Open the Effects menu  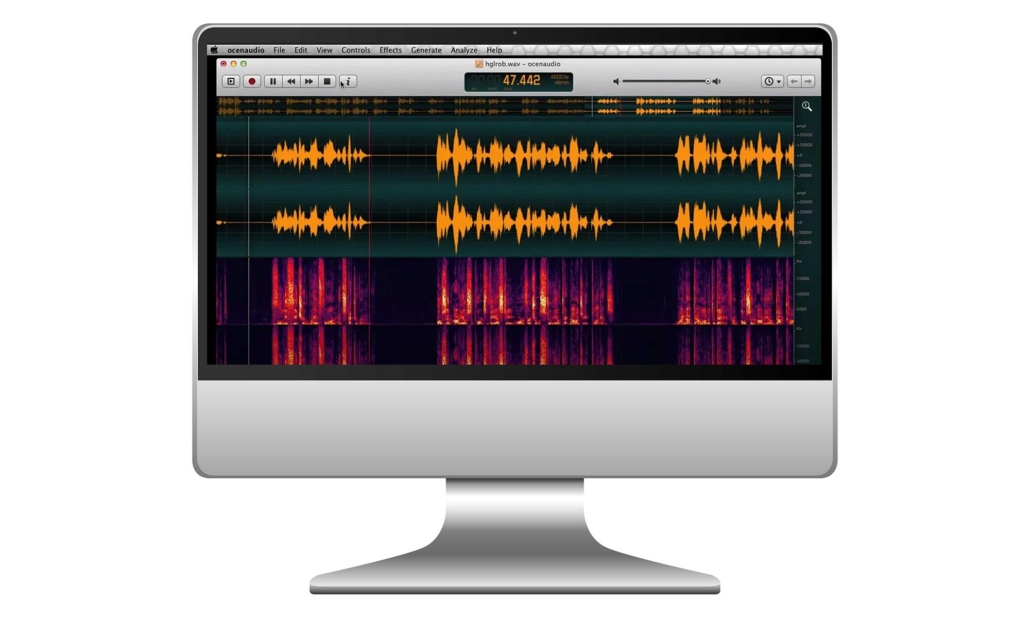390,49
